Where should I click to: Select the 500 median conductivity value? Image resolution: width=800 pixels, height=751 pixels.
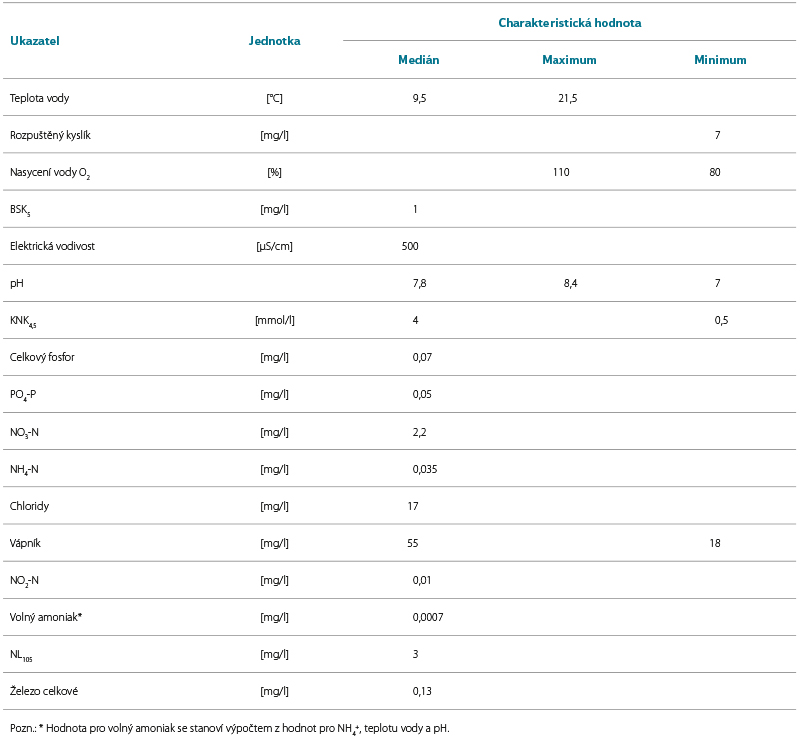[410, 246]
